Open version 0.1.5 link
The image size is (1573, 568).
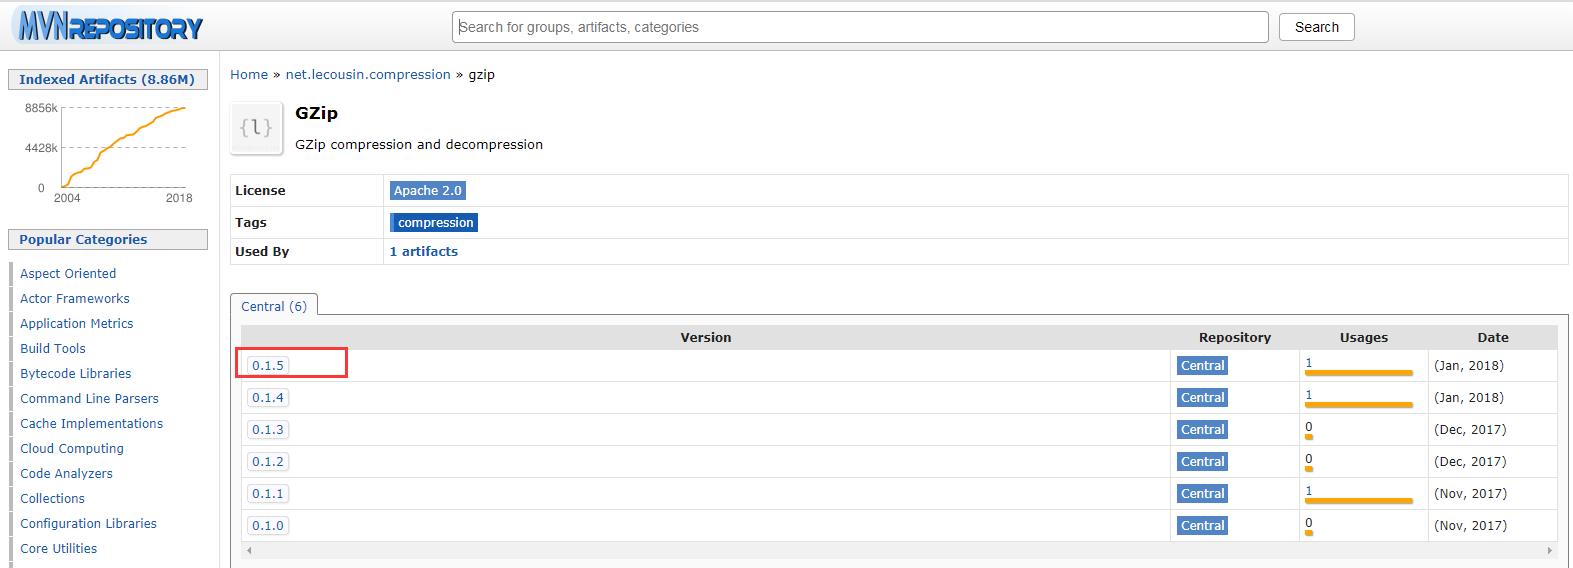pos(268,366)
